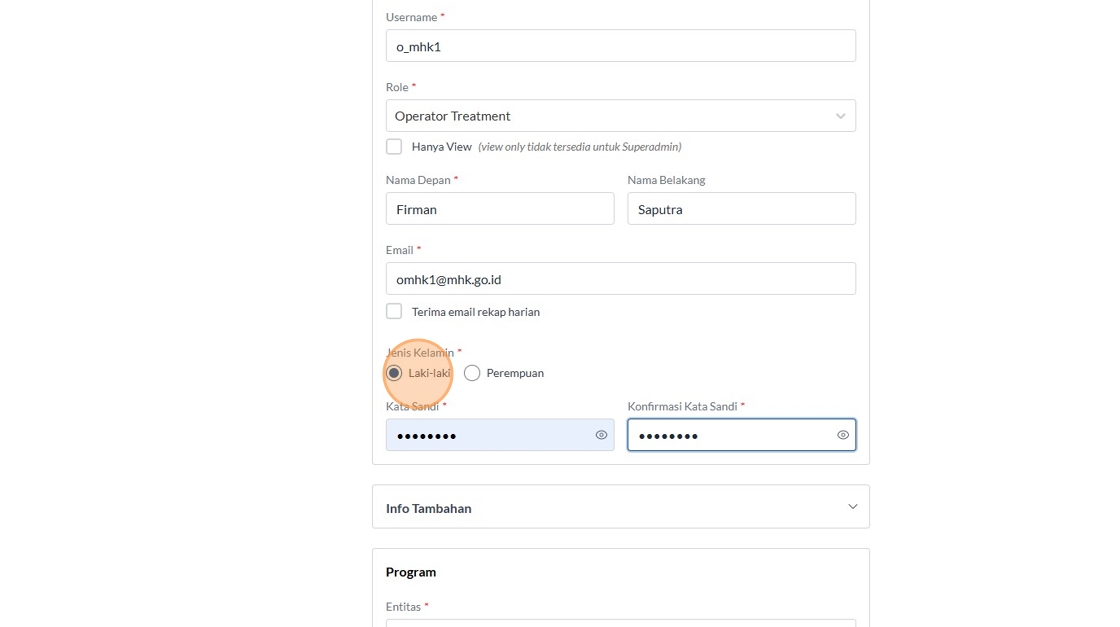
Task: Click the Nama Belakang field containing Saputra
Action: pyautogui.click(x=741, y=209)
